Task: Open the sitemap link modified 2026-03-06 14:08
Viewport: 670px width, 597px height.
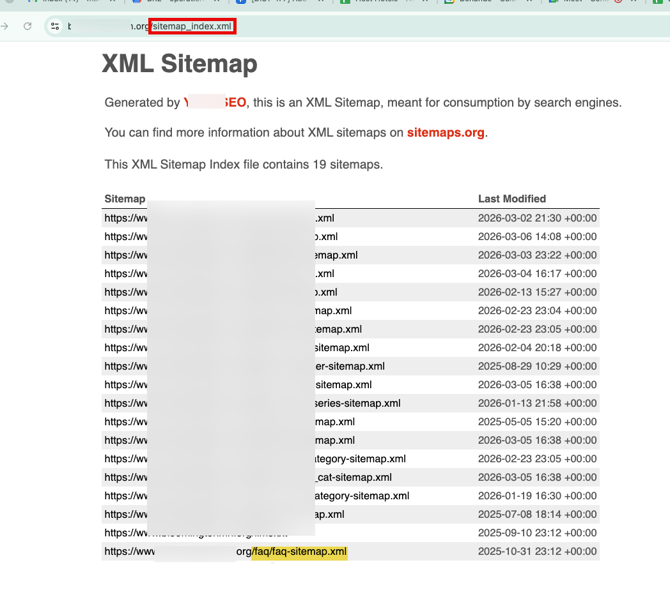Action: (220, 237)
